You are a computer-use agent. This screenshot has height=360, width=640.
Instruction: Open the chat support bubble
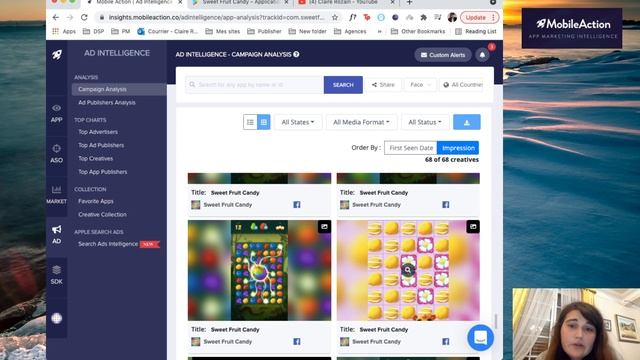point(480,338)
